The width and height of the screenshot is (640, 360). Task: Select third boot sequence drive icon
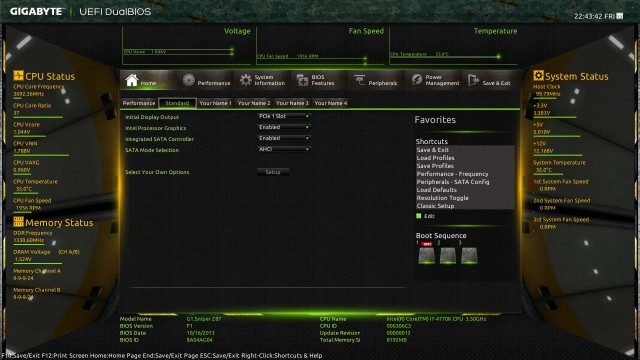click(469, 256)
